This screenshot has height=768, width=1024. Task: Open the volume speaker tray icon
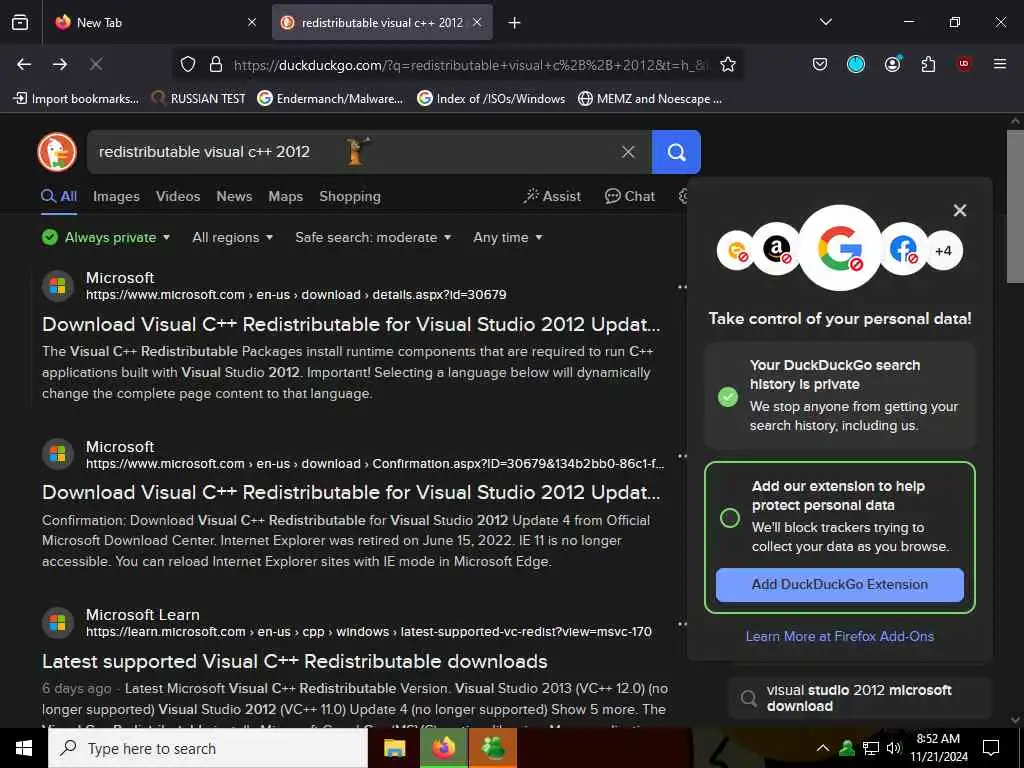tap(894, 748)
